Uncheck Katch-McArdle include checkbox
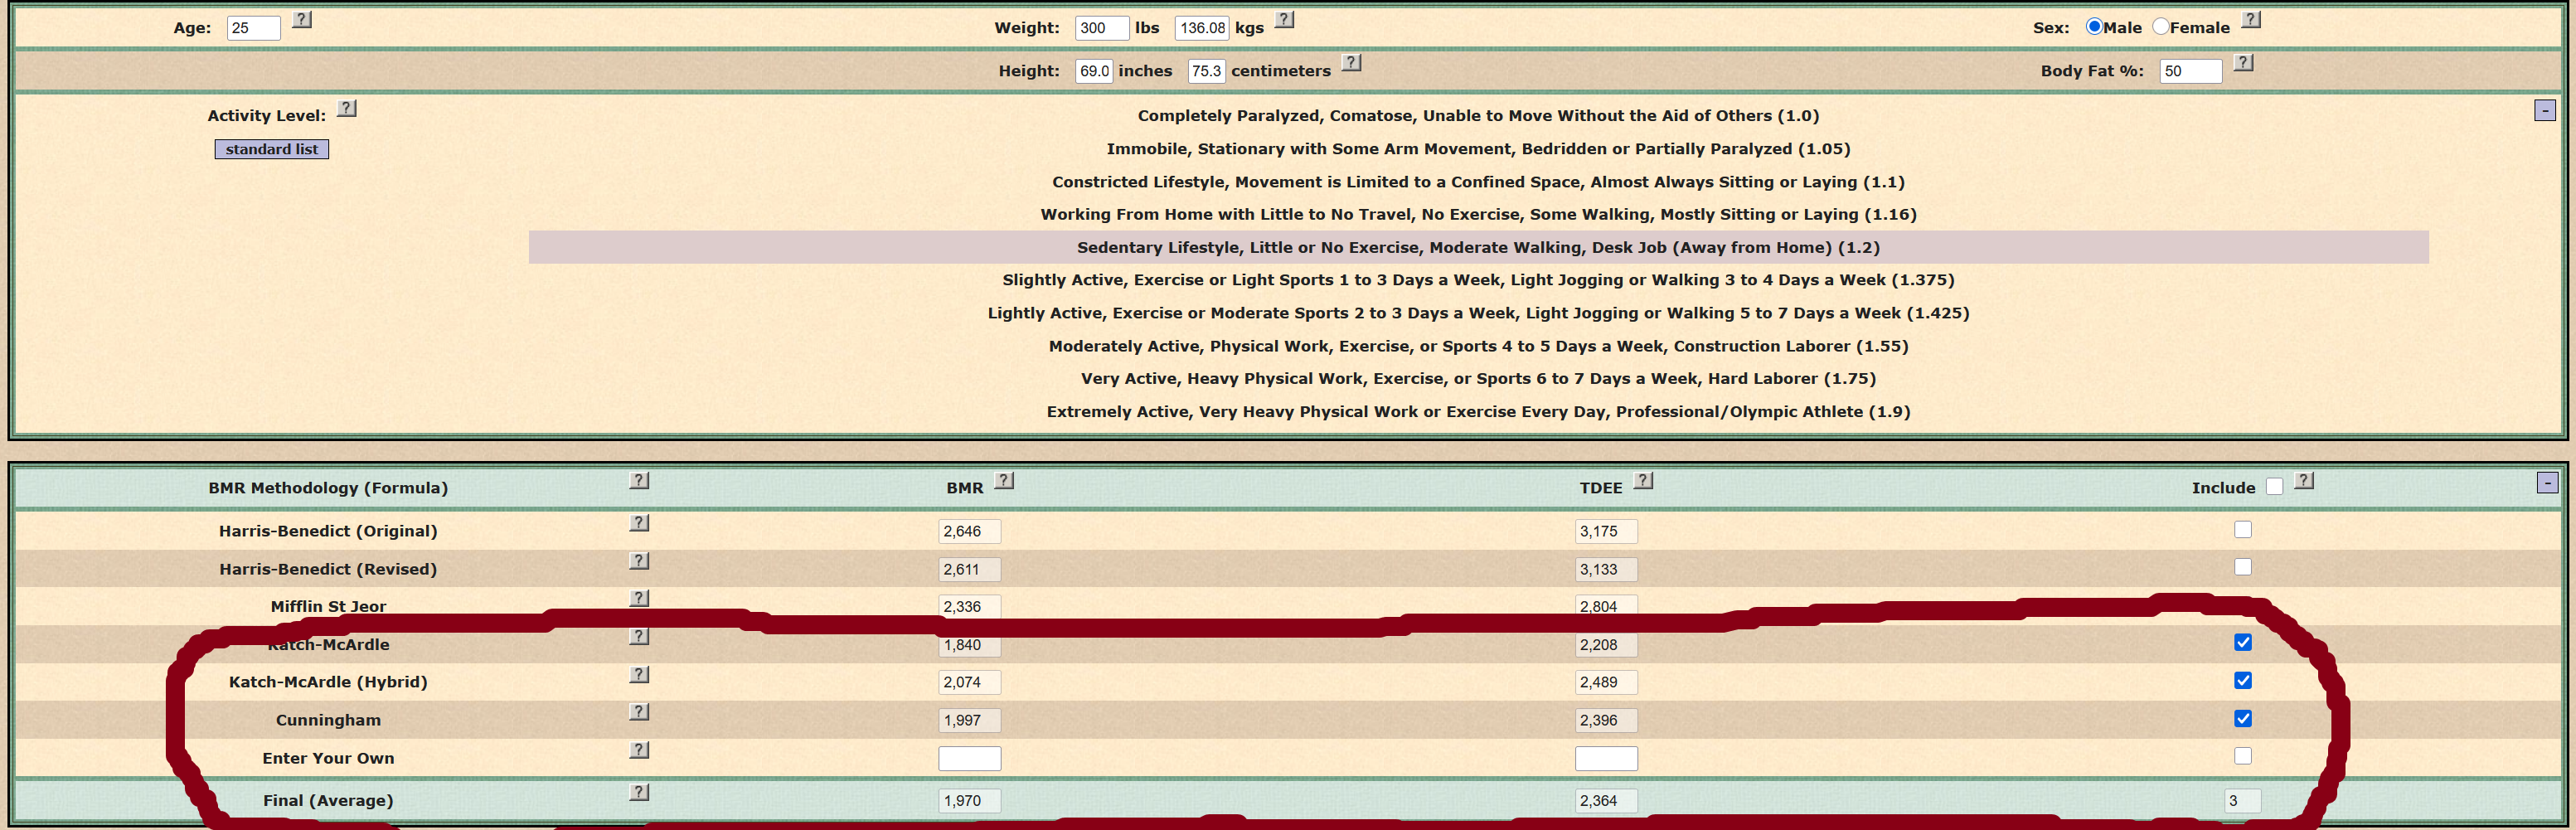The height and width of the screenshot is (830, 2576). [2243, 643]
